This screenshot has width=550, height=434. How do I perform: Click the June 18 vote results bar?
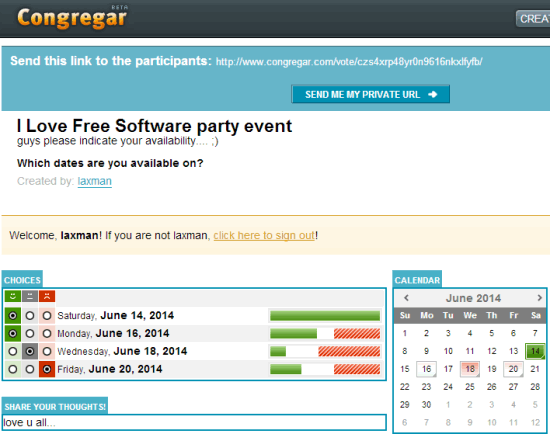pos(325,351)
